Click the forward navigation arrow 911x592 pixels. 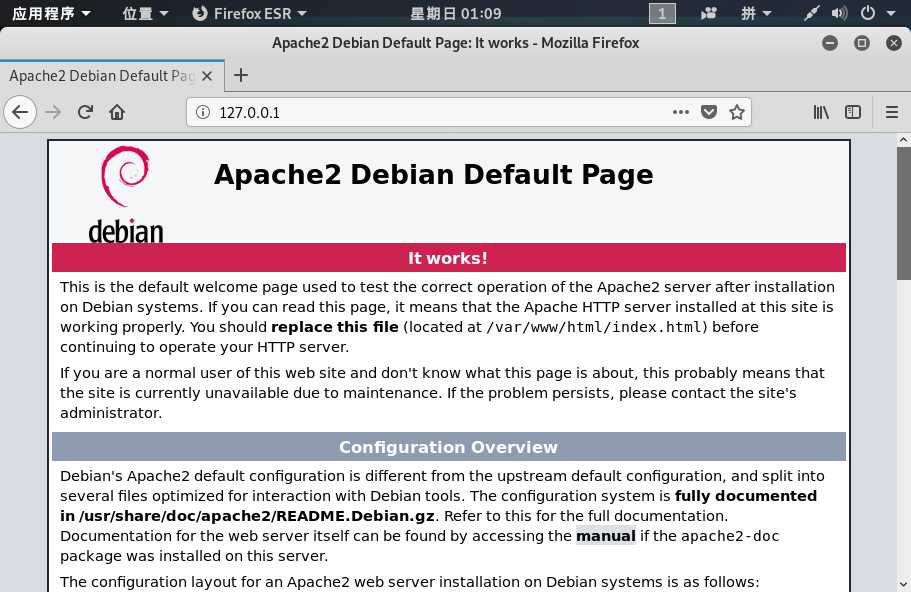tap(53, 112)
